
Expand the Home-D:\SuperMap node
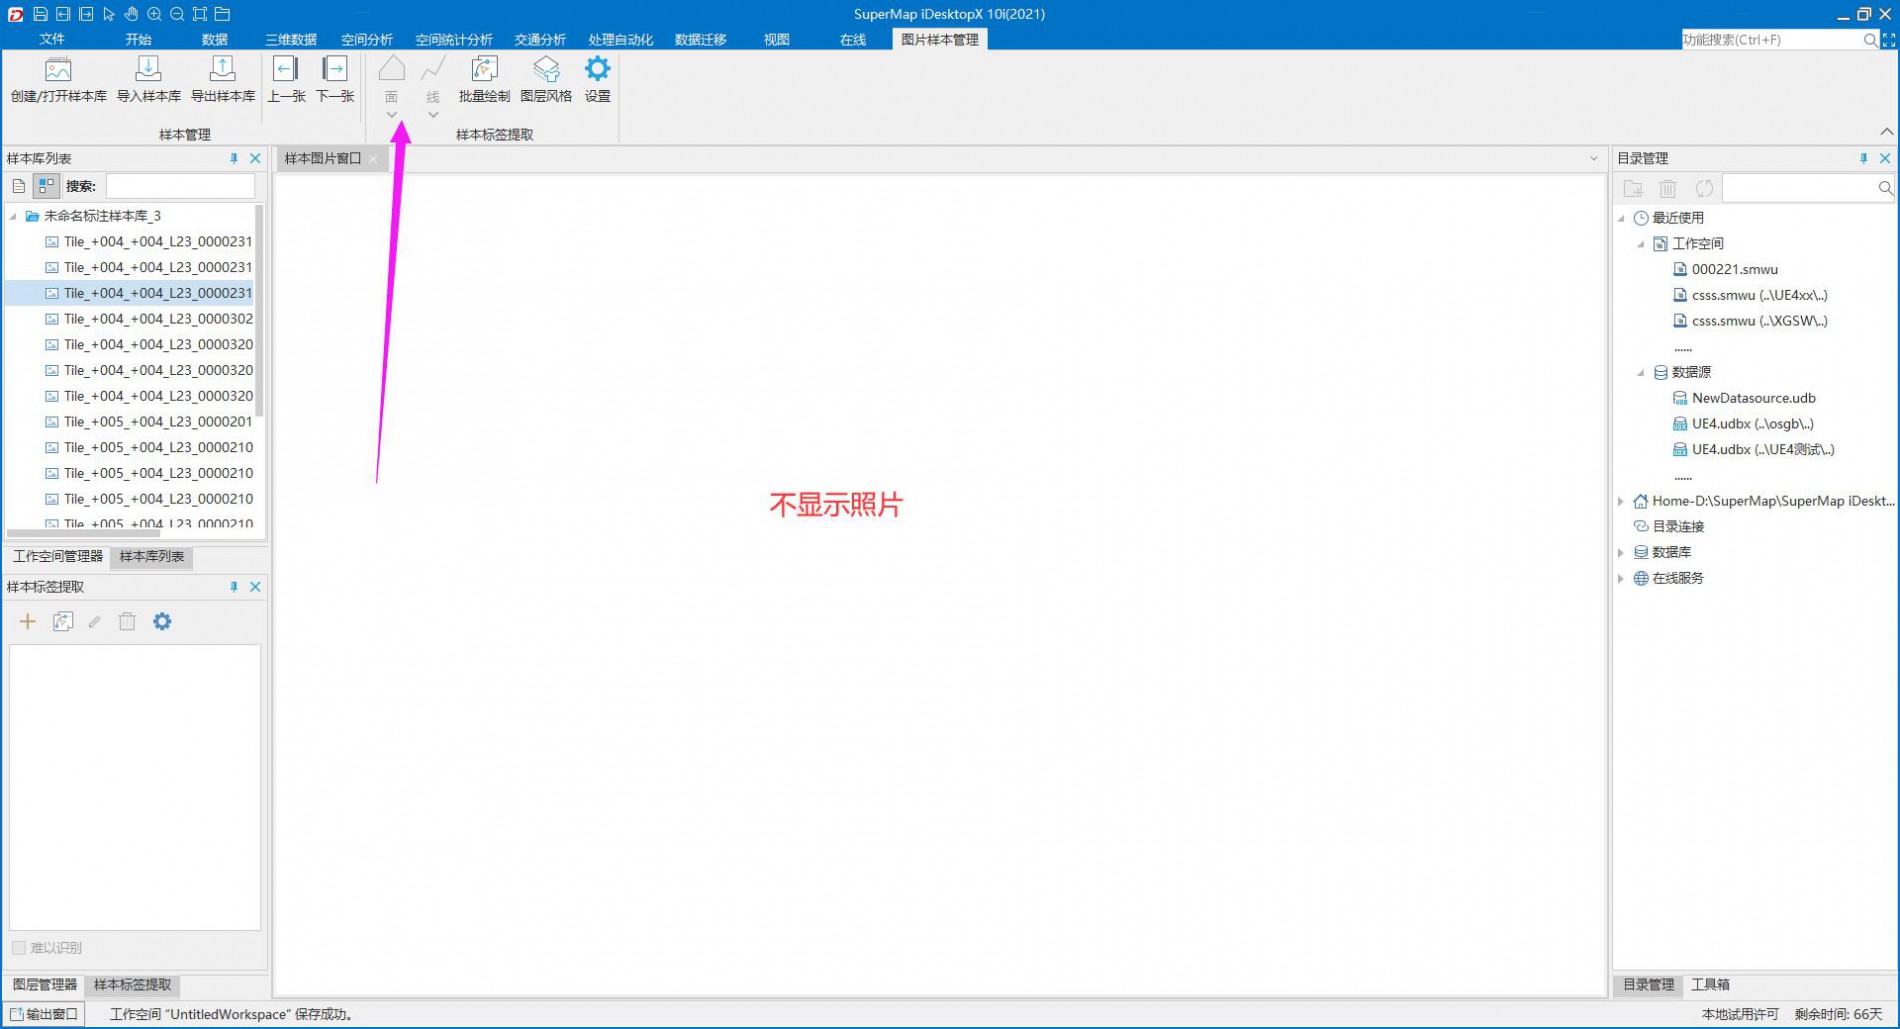point(1622,501)
